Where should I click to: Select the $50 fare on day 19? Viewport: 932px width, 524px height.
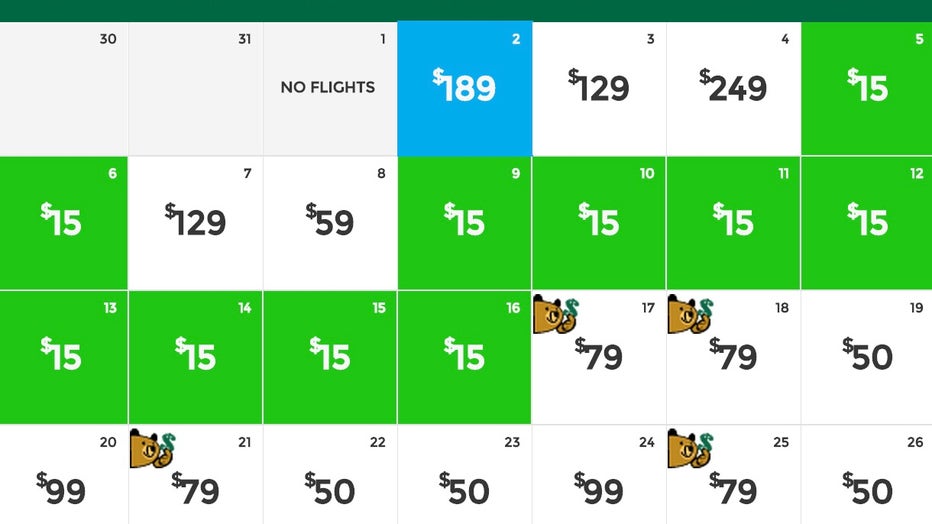[867, 357]
